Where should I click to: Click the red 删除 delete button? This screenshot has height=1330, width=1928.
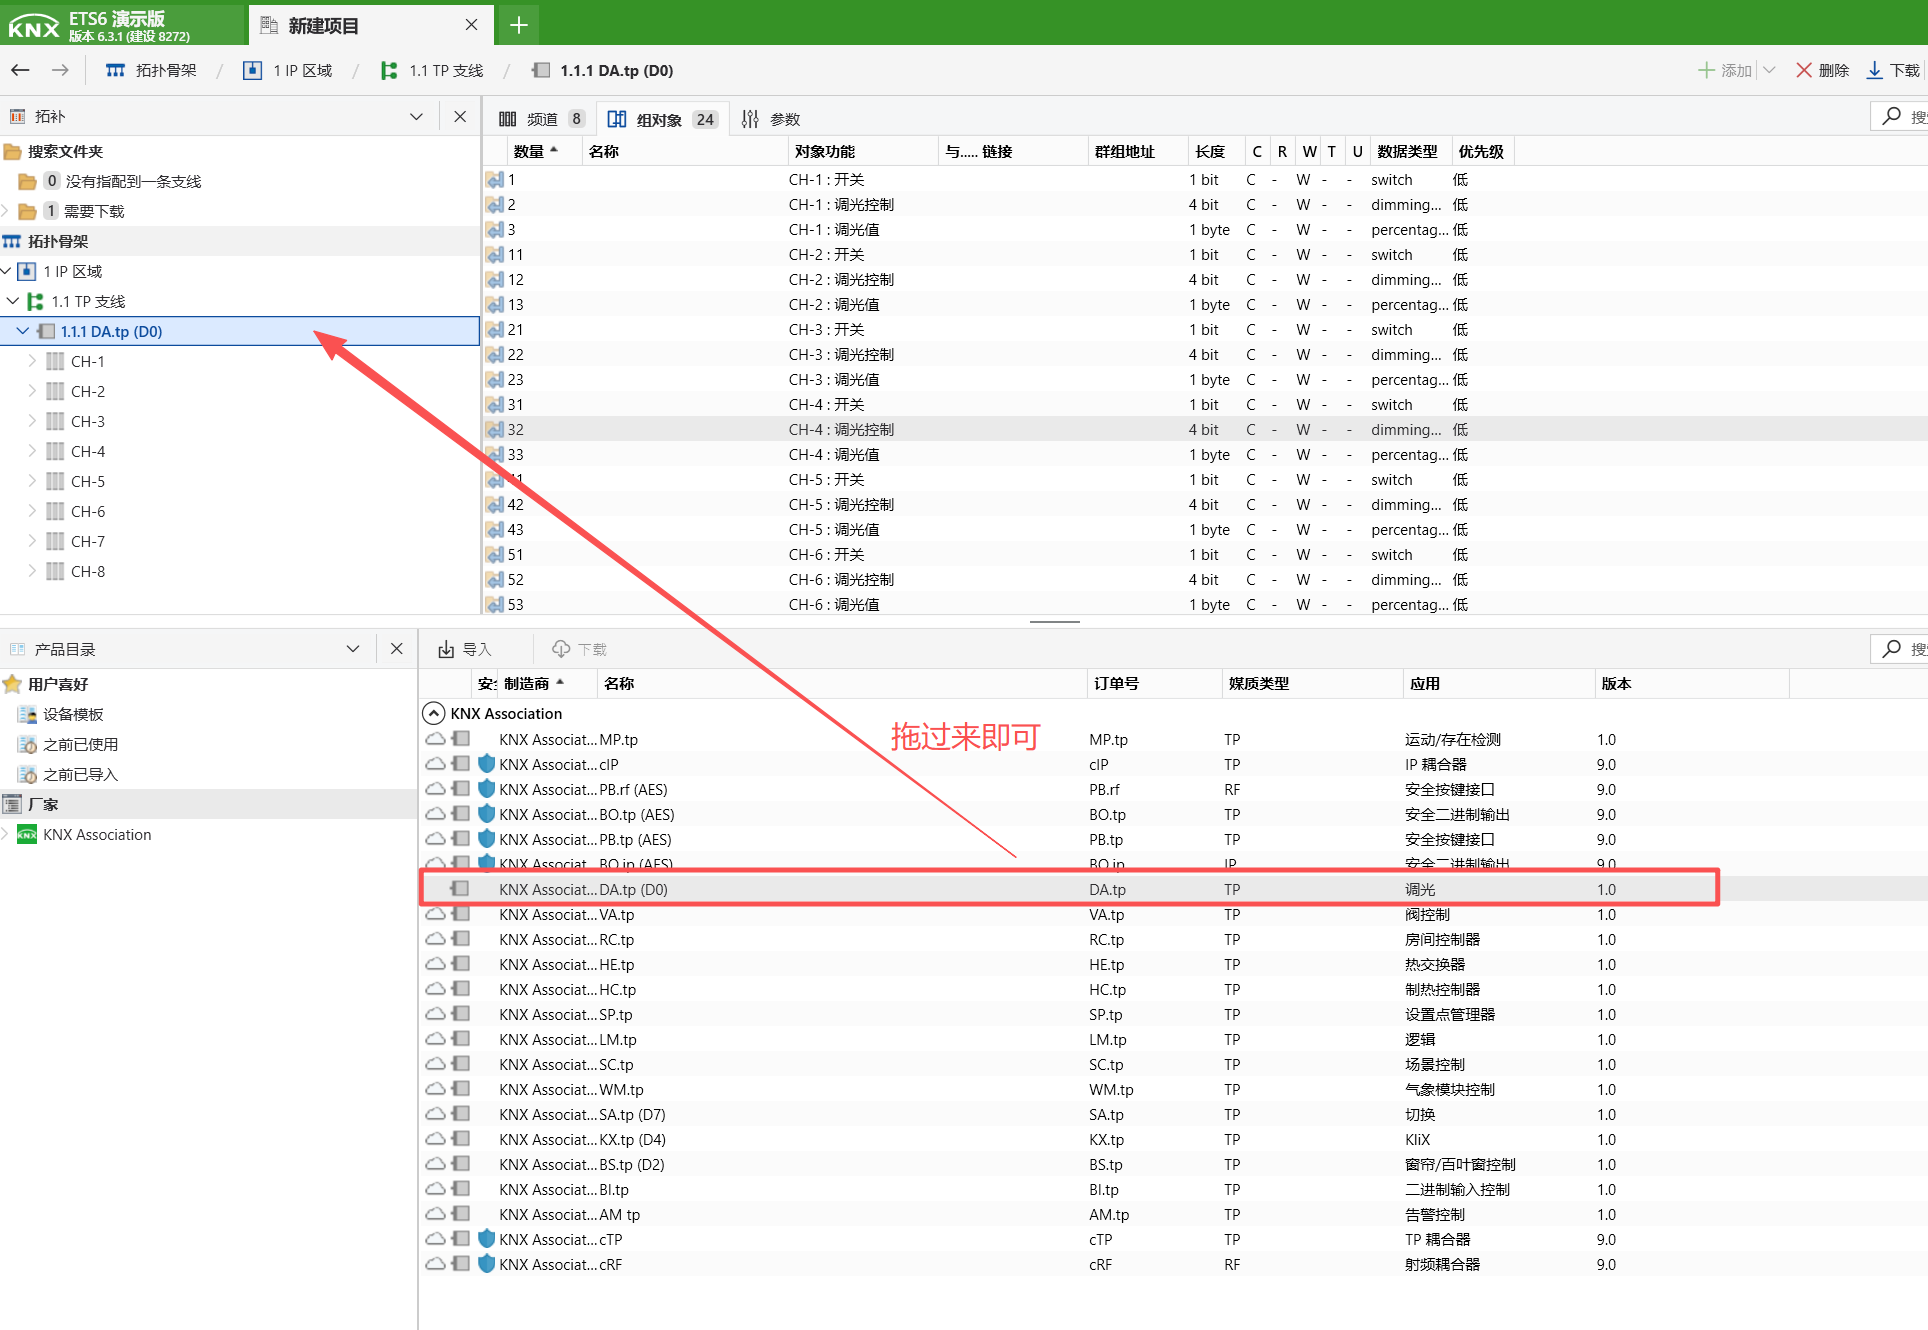[1822, 70]
